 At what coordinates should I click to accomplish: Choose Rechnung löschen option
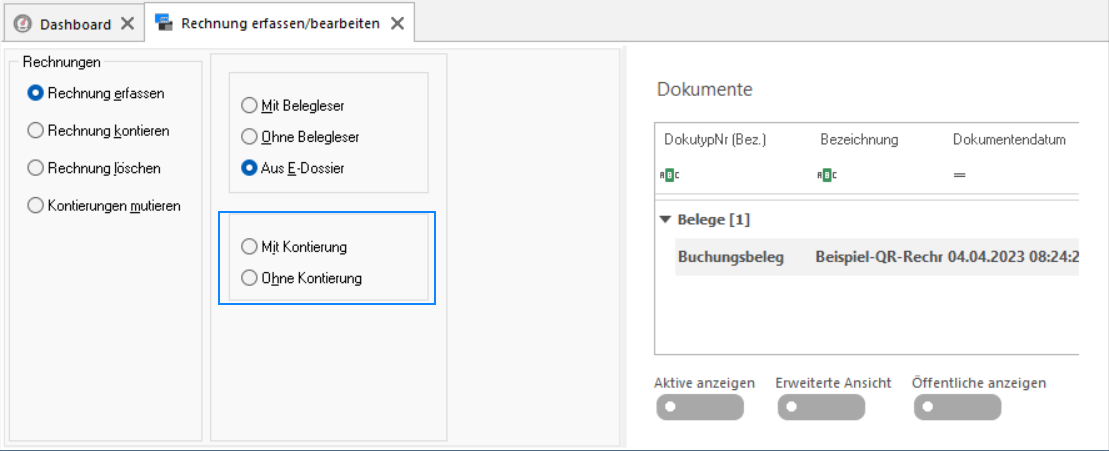93,168
